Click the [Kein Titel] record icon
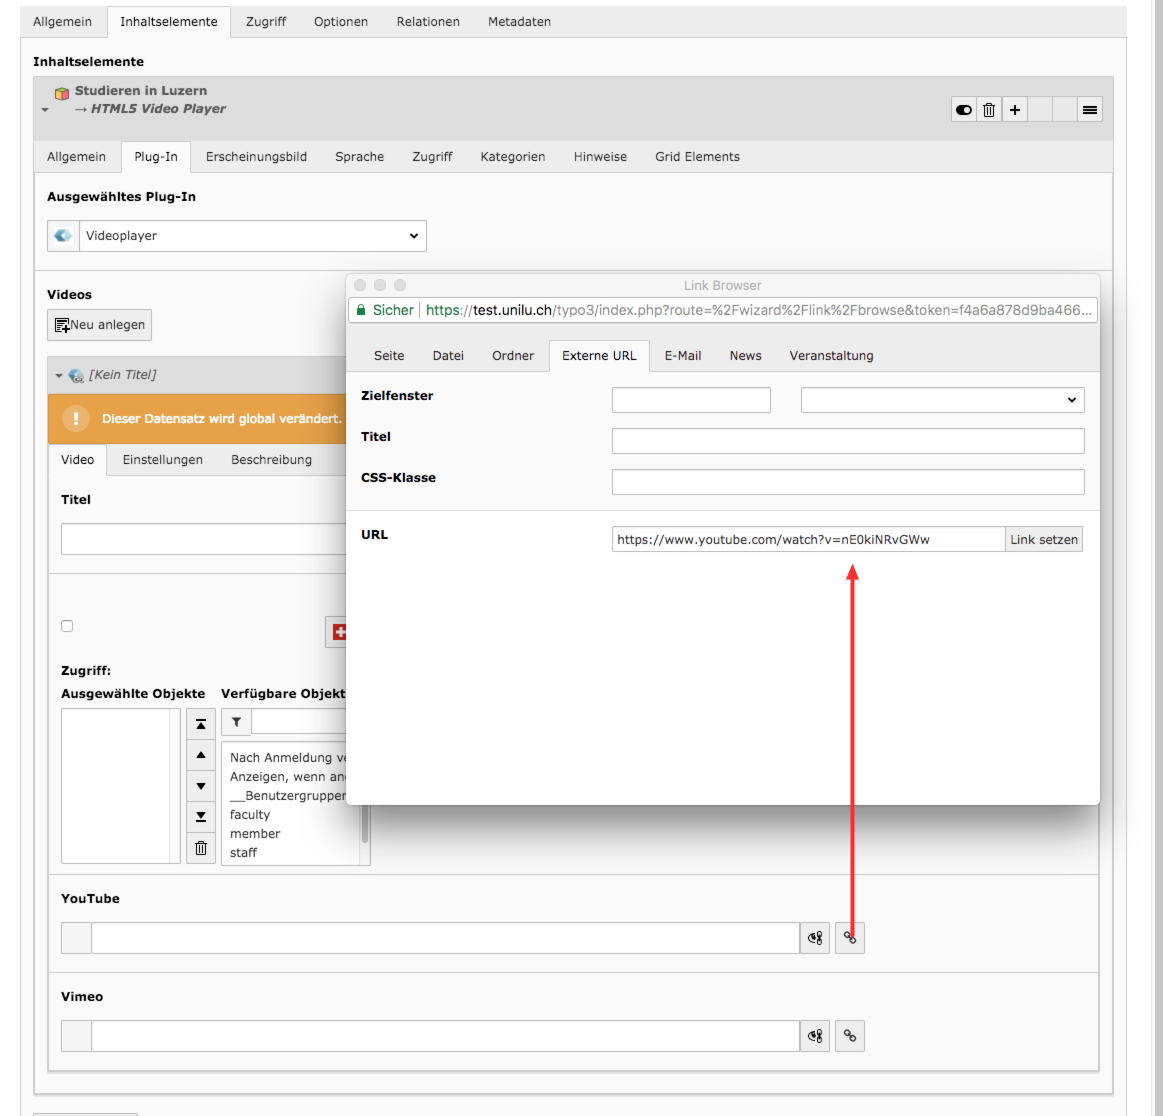 click(x=76, y=375)
